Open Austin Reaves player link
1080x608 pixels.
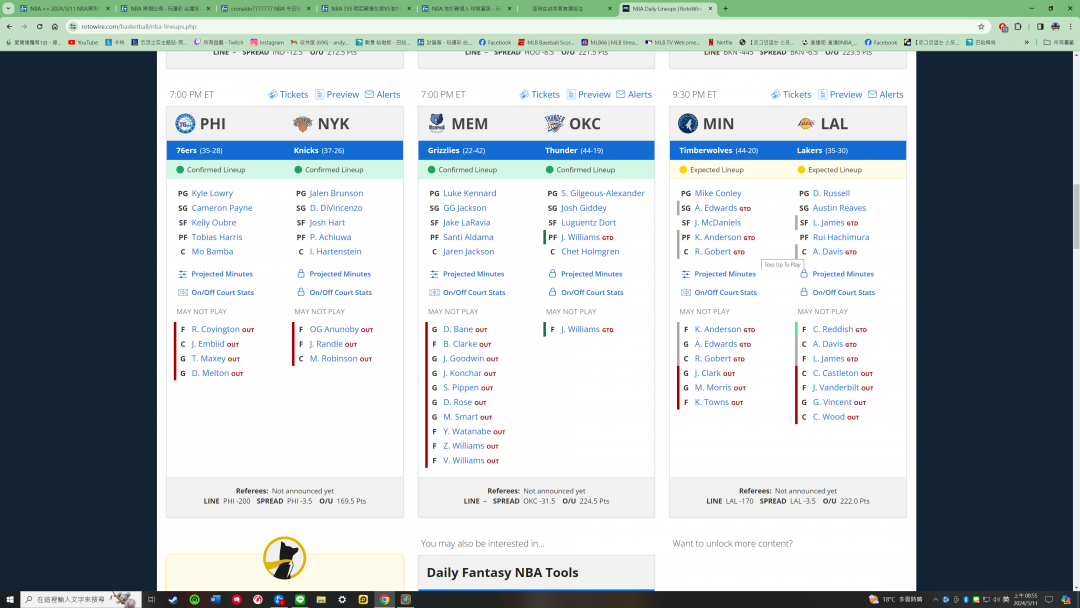[839, 208]
